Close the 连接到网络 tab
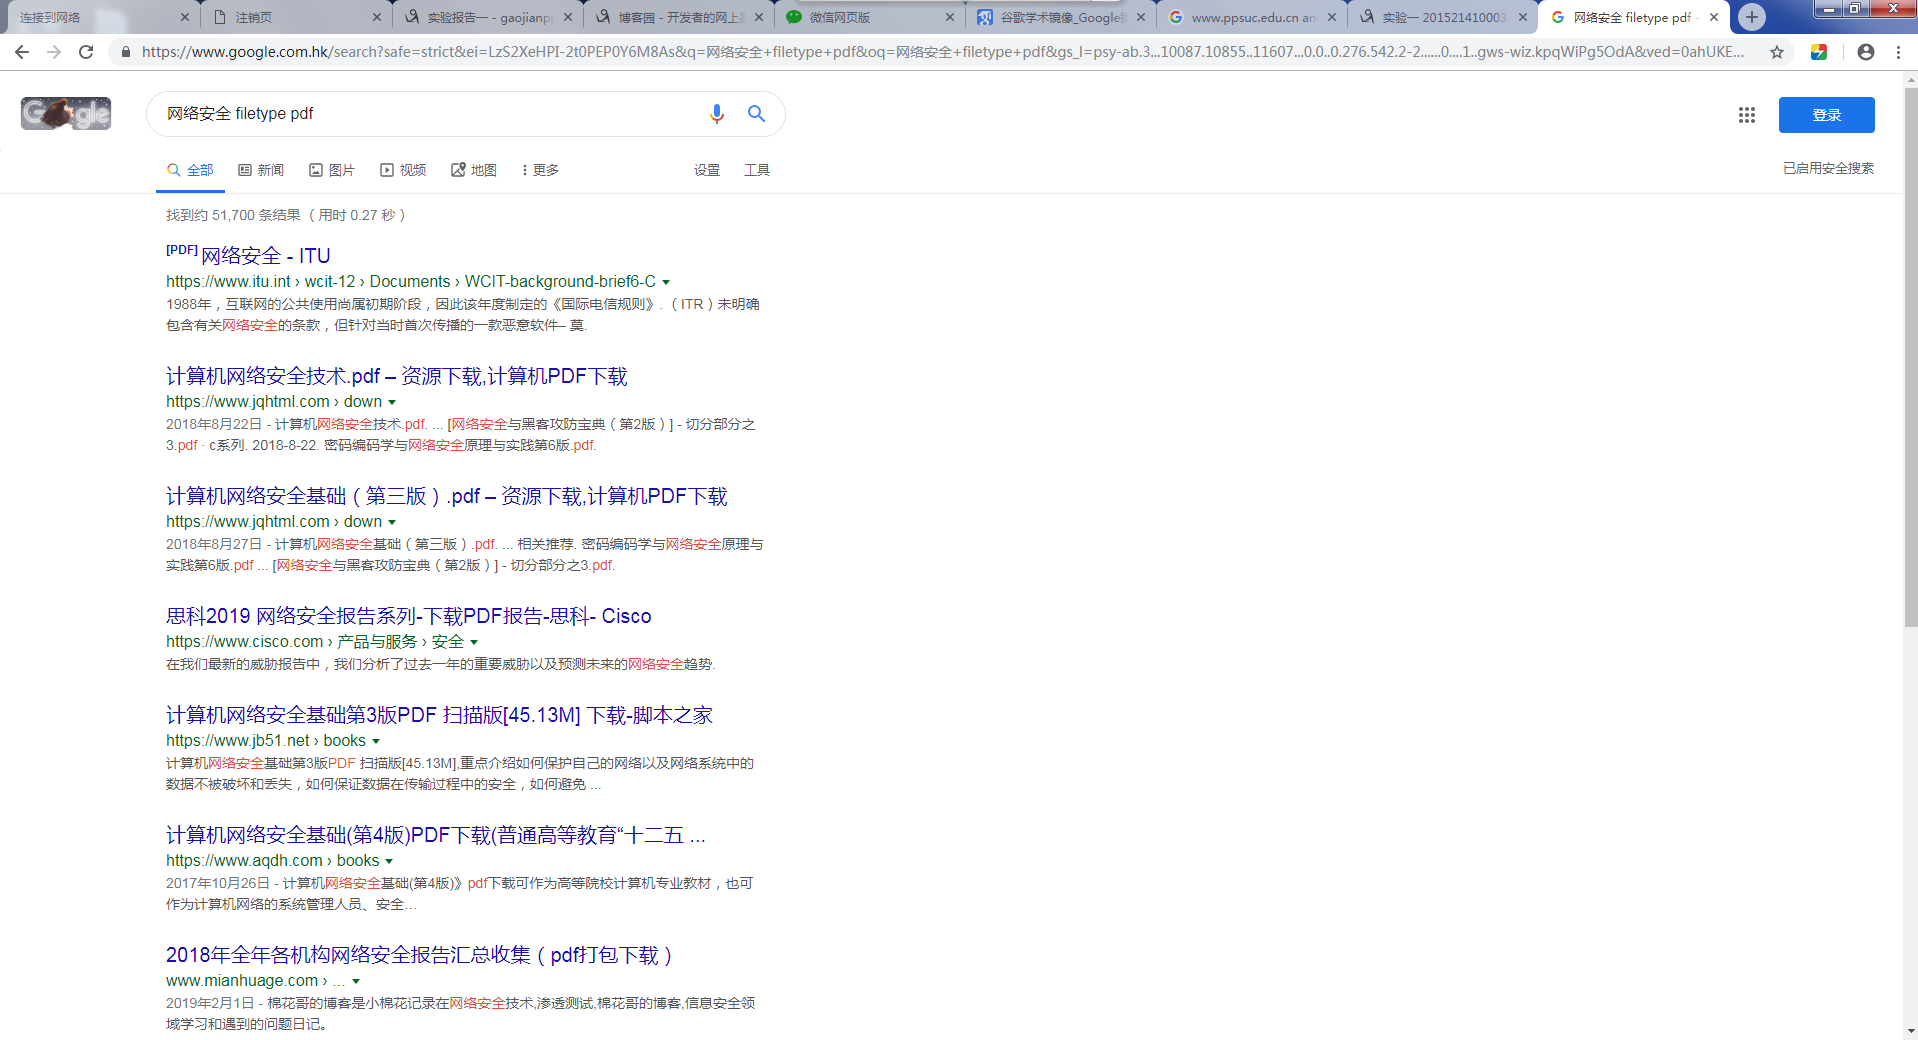1918x1040 pixels. 185,17
